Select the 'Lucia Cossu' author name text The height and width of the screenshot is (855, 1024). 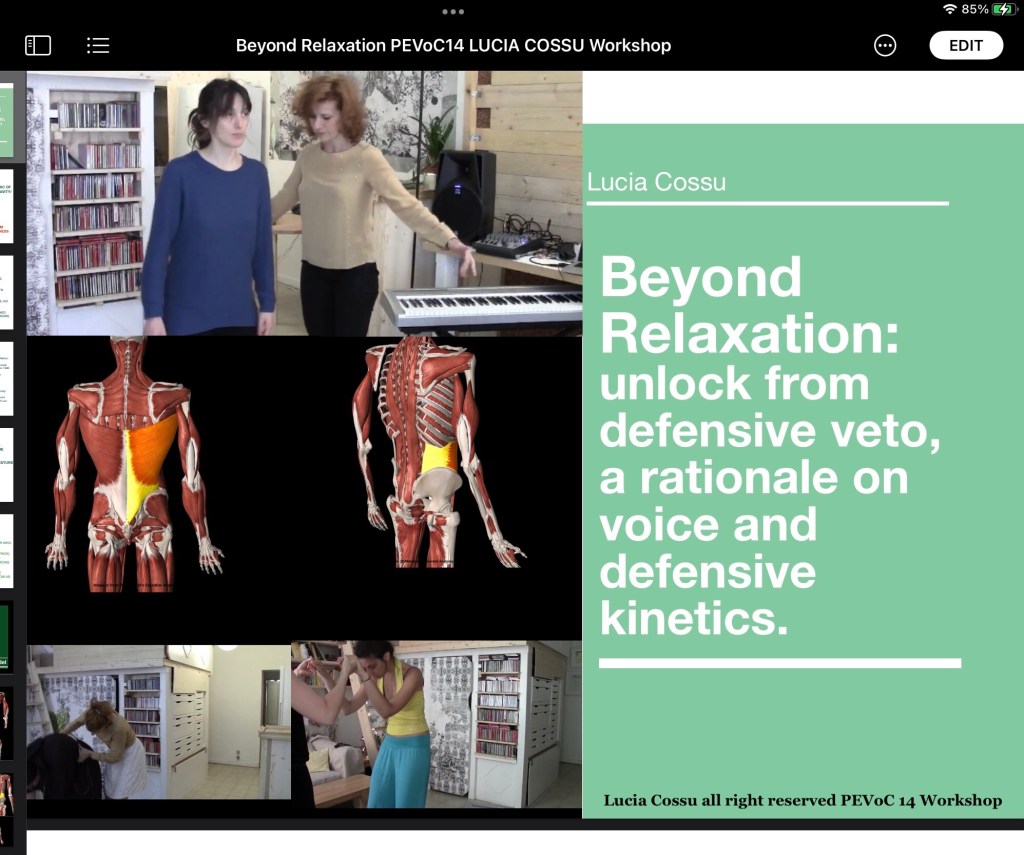coord(656,181)
